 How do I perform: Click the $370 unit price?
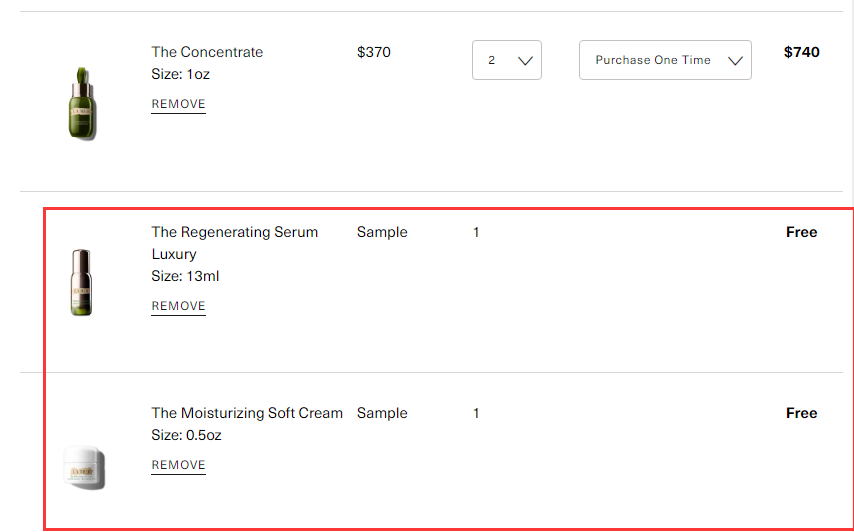pos(373,52)
